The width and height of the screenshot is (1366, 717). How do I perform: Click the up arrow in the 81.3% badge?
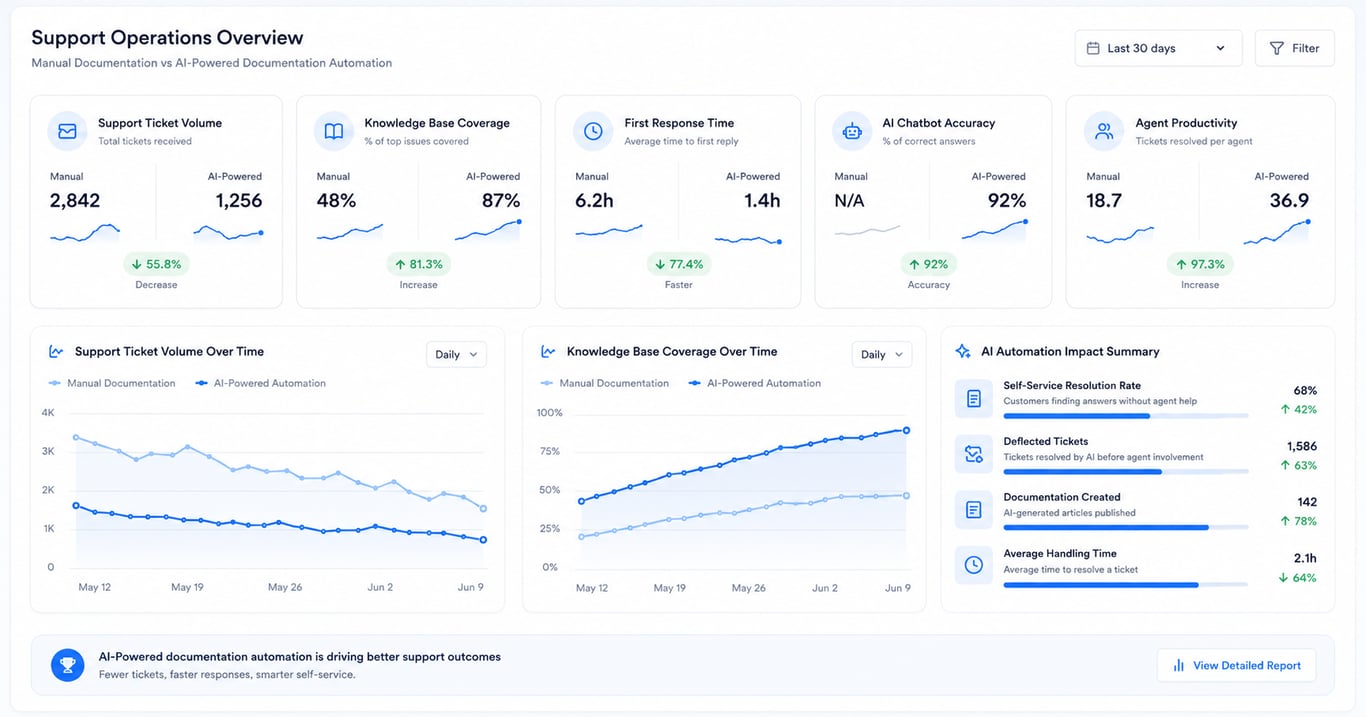tap(400, 265)
